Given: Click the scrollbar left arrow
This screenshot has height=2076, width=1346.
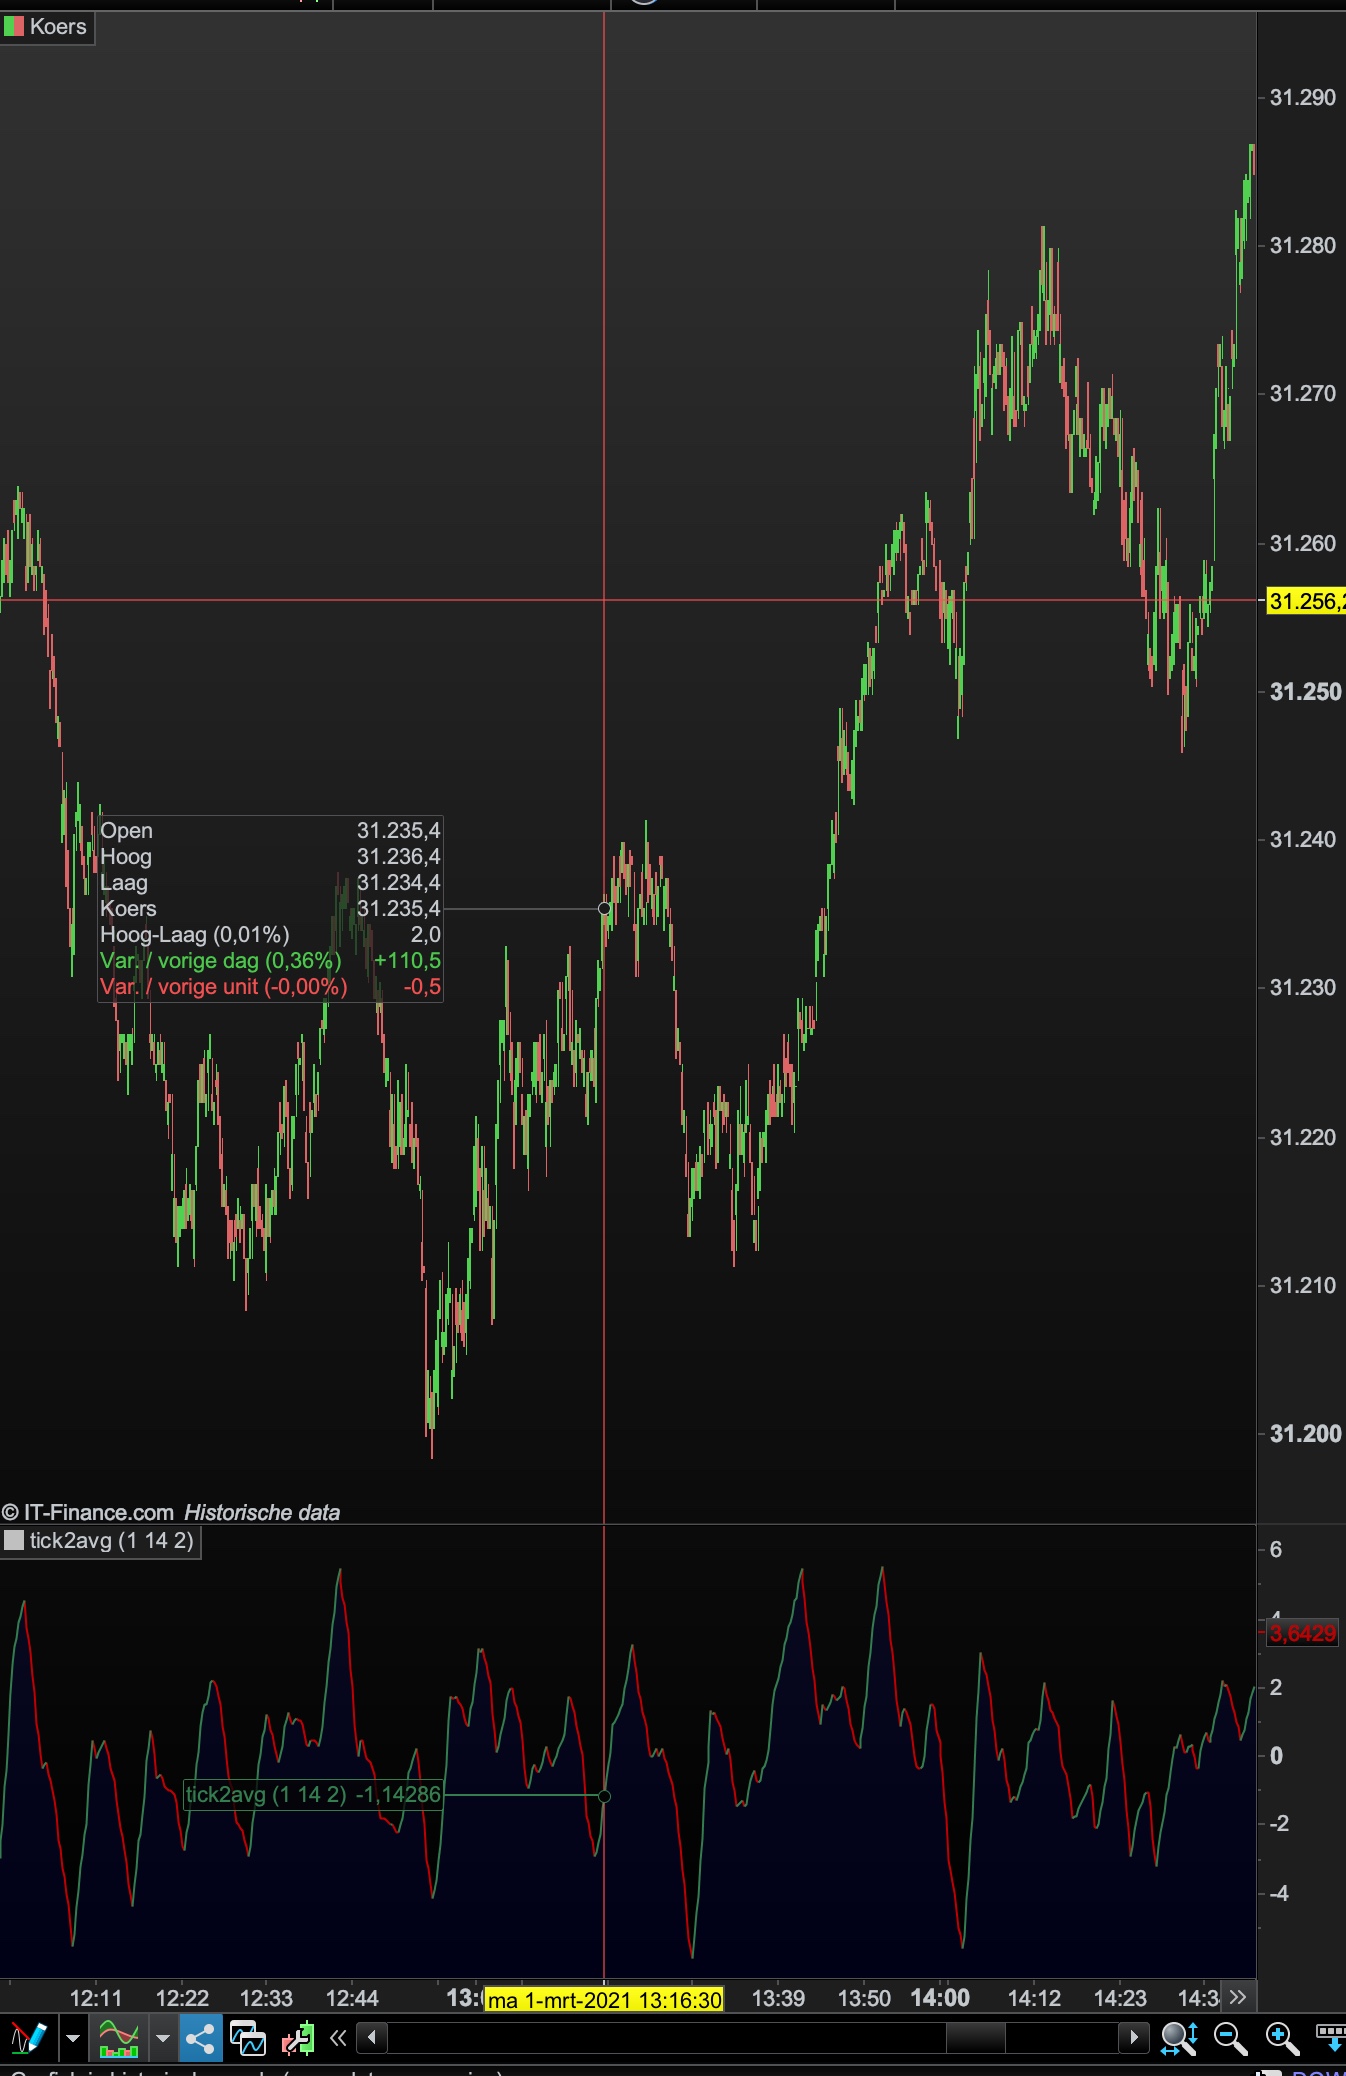Looking at the screenshot, I should click(372, 2037).
